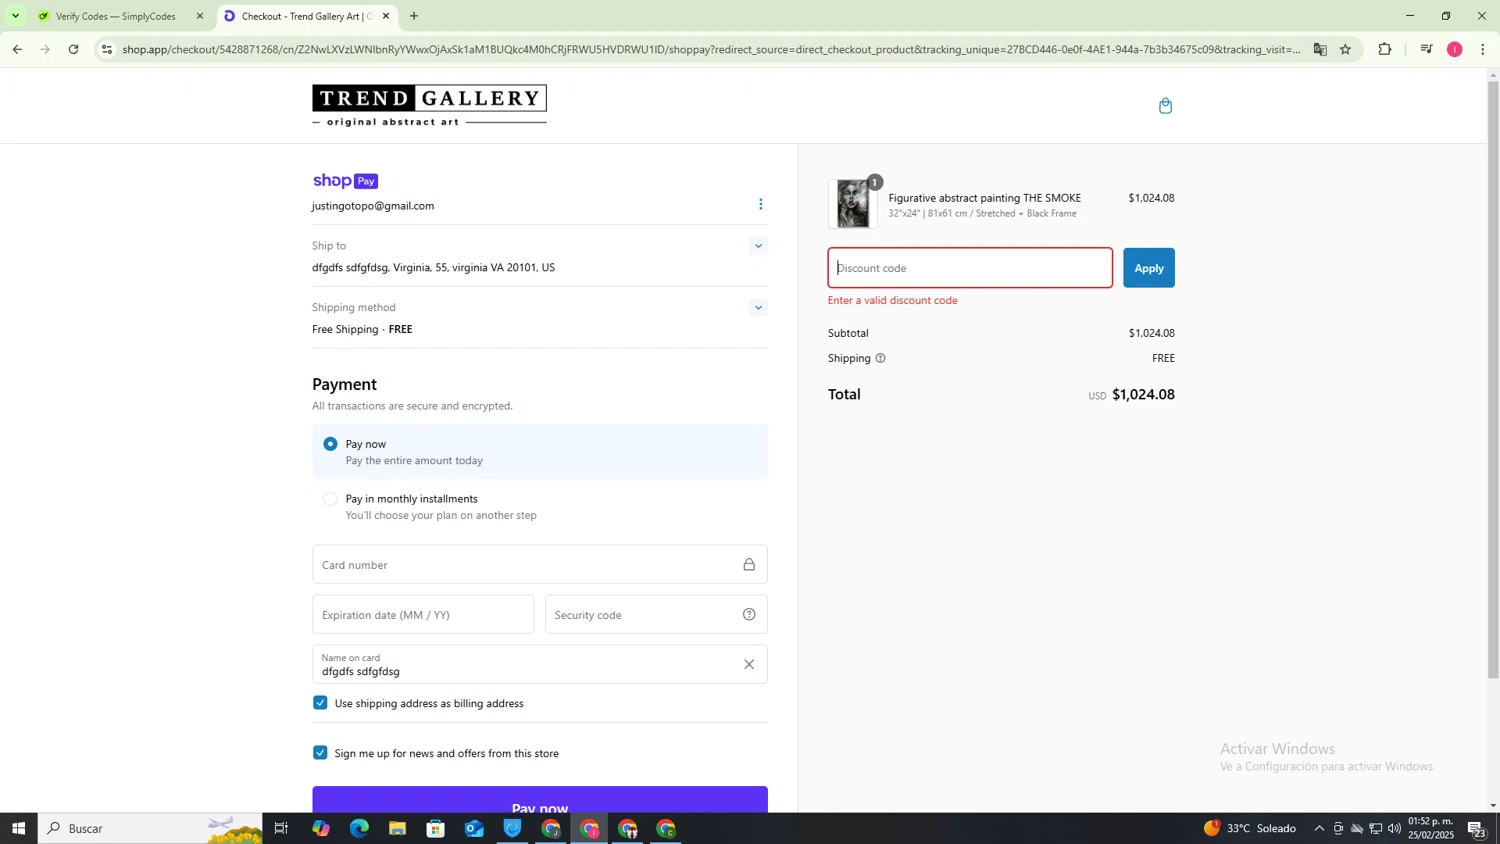The width and height of the screenshot is (1500, 844).
Task: Click the Card number input field
Action: (x=540, y=565)
